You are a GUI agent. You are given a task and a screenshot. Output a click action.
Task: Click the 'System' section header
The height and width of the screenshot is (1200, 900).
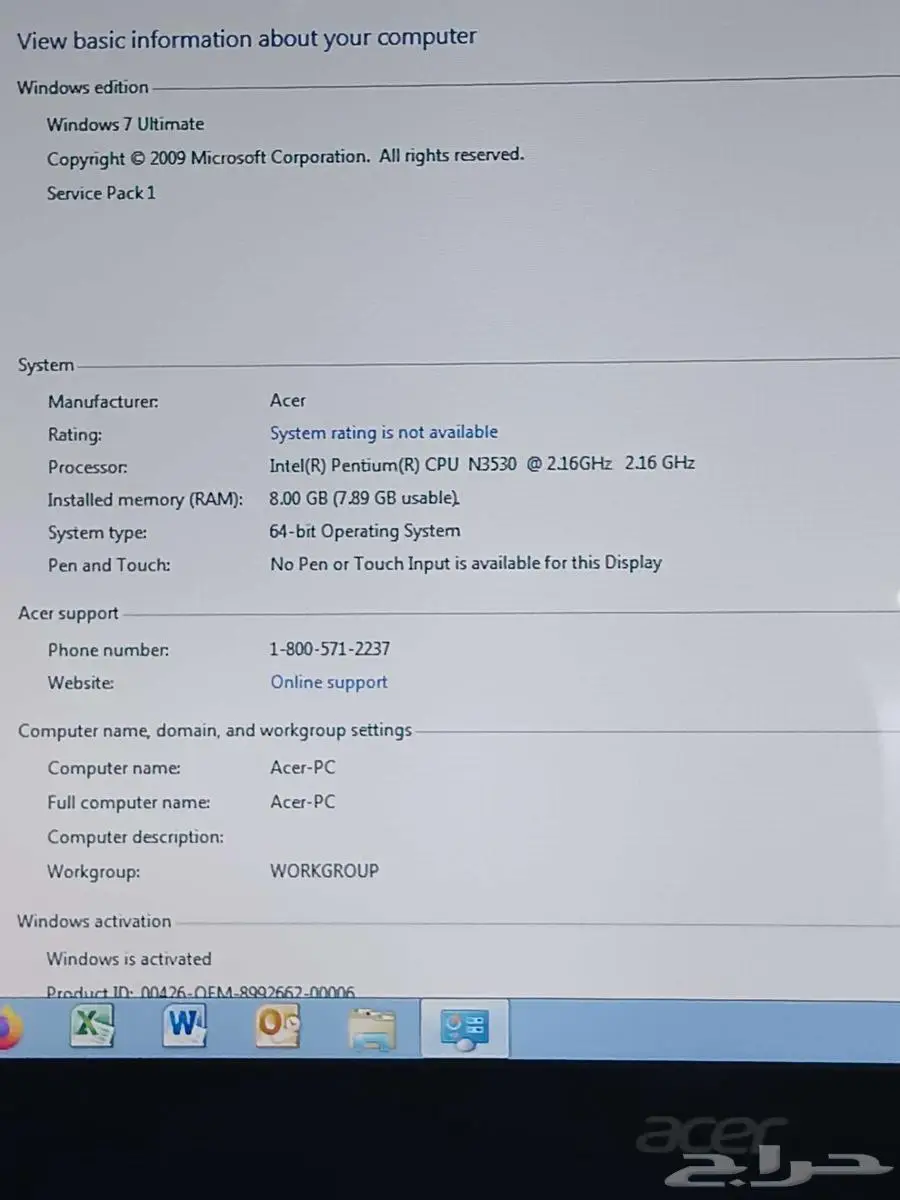pyautogui.click(x=46, y=366)
